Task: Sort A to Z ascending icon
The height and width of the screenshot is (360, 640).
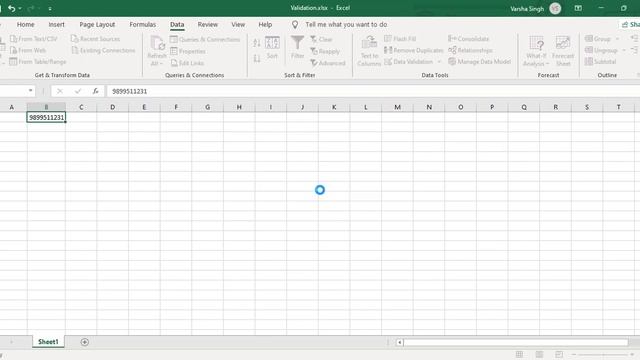Action: pyautogui.click(x=257, y=43)
